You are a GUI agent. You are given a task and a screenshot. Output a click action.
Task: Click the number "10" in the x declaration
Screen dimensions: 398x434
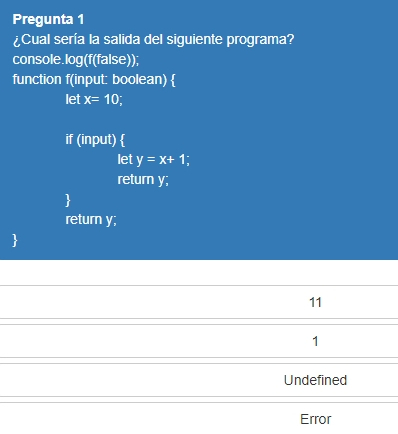[111, 99]
